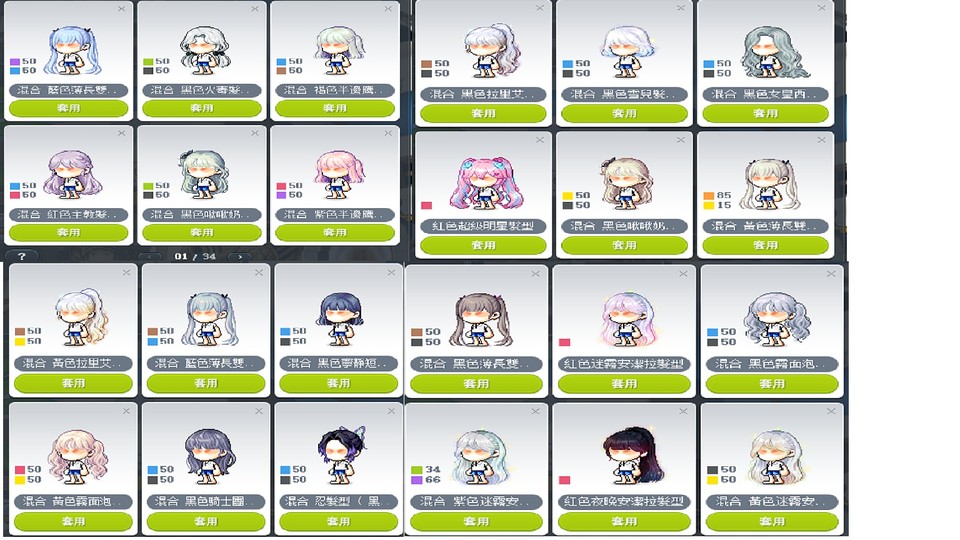Select the dark navy 黑色寧靜短 hair preview
Screen dimensions: 960x540
click(340, 320)
